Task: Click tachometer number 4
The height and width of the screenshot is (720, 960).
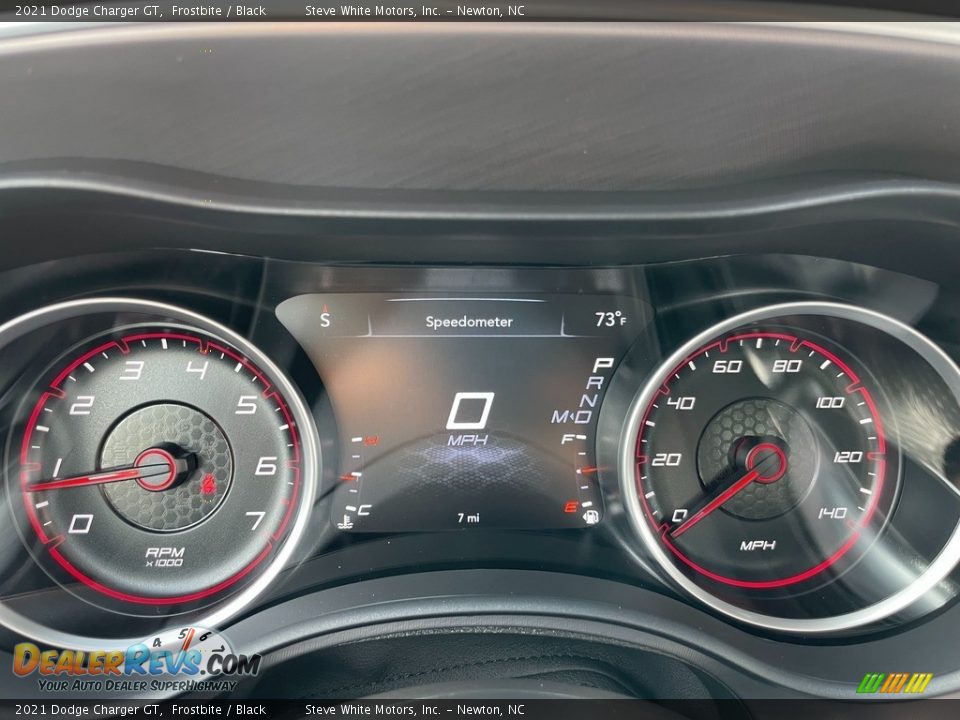Action: (x=197, y=370)
